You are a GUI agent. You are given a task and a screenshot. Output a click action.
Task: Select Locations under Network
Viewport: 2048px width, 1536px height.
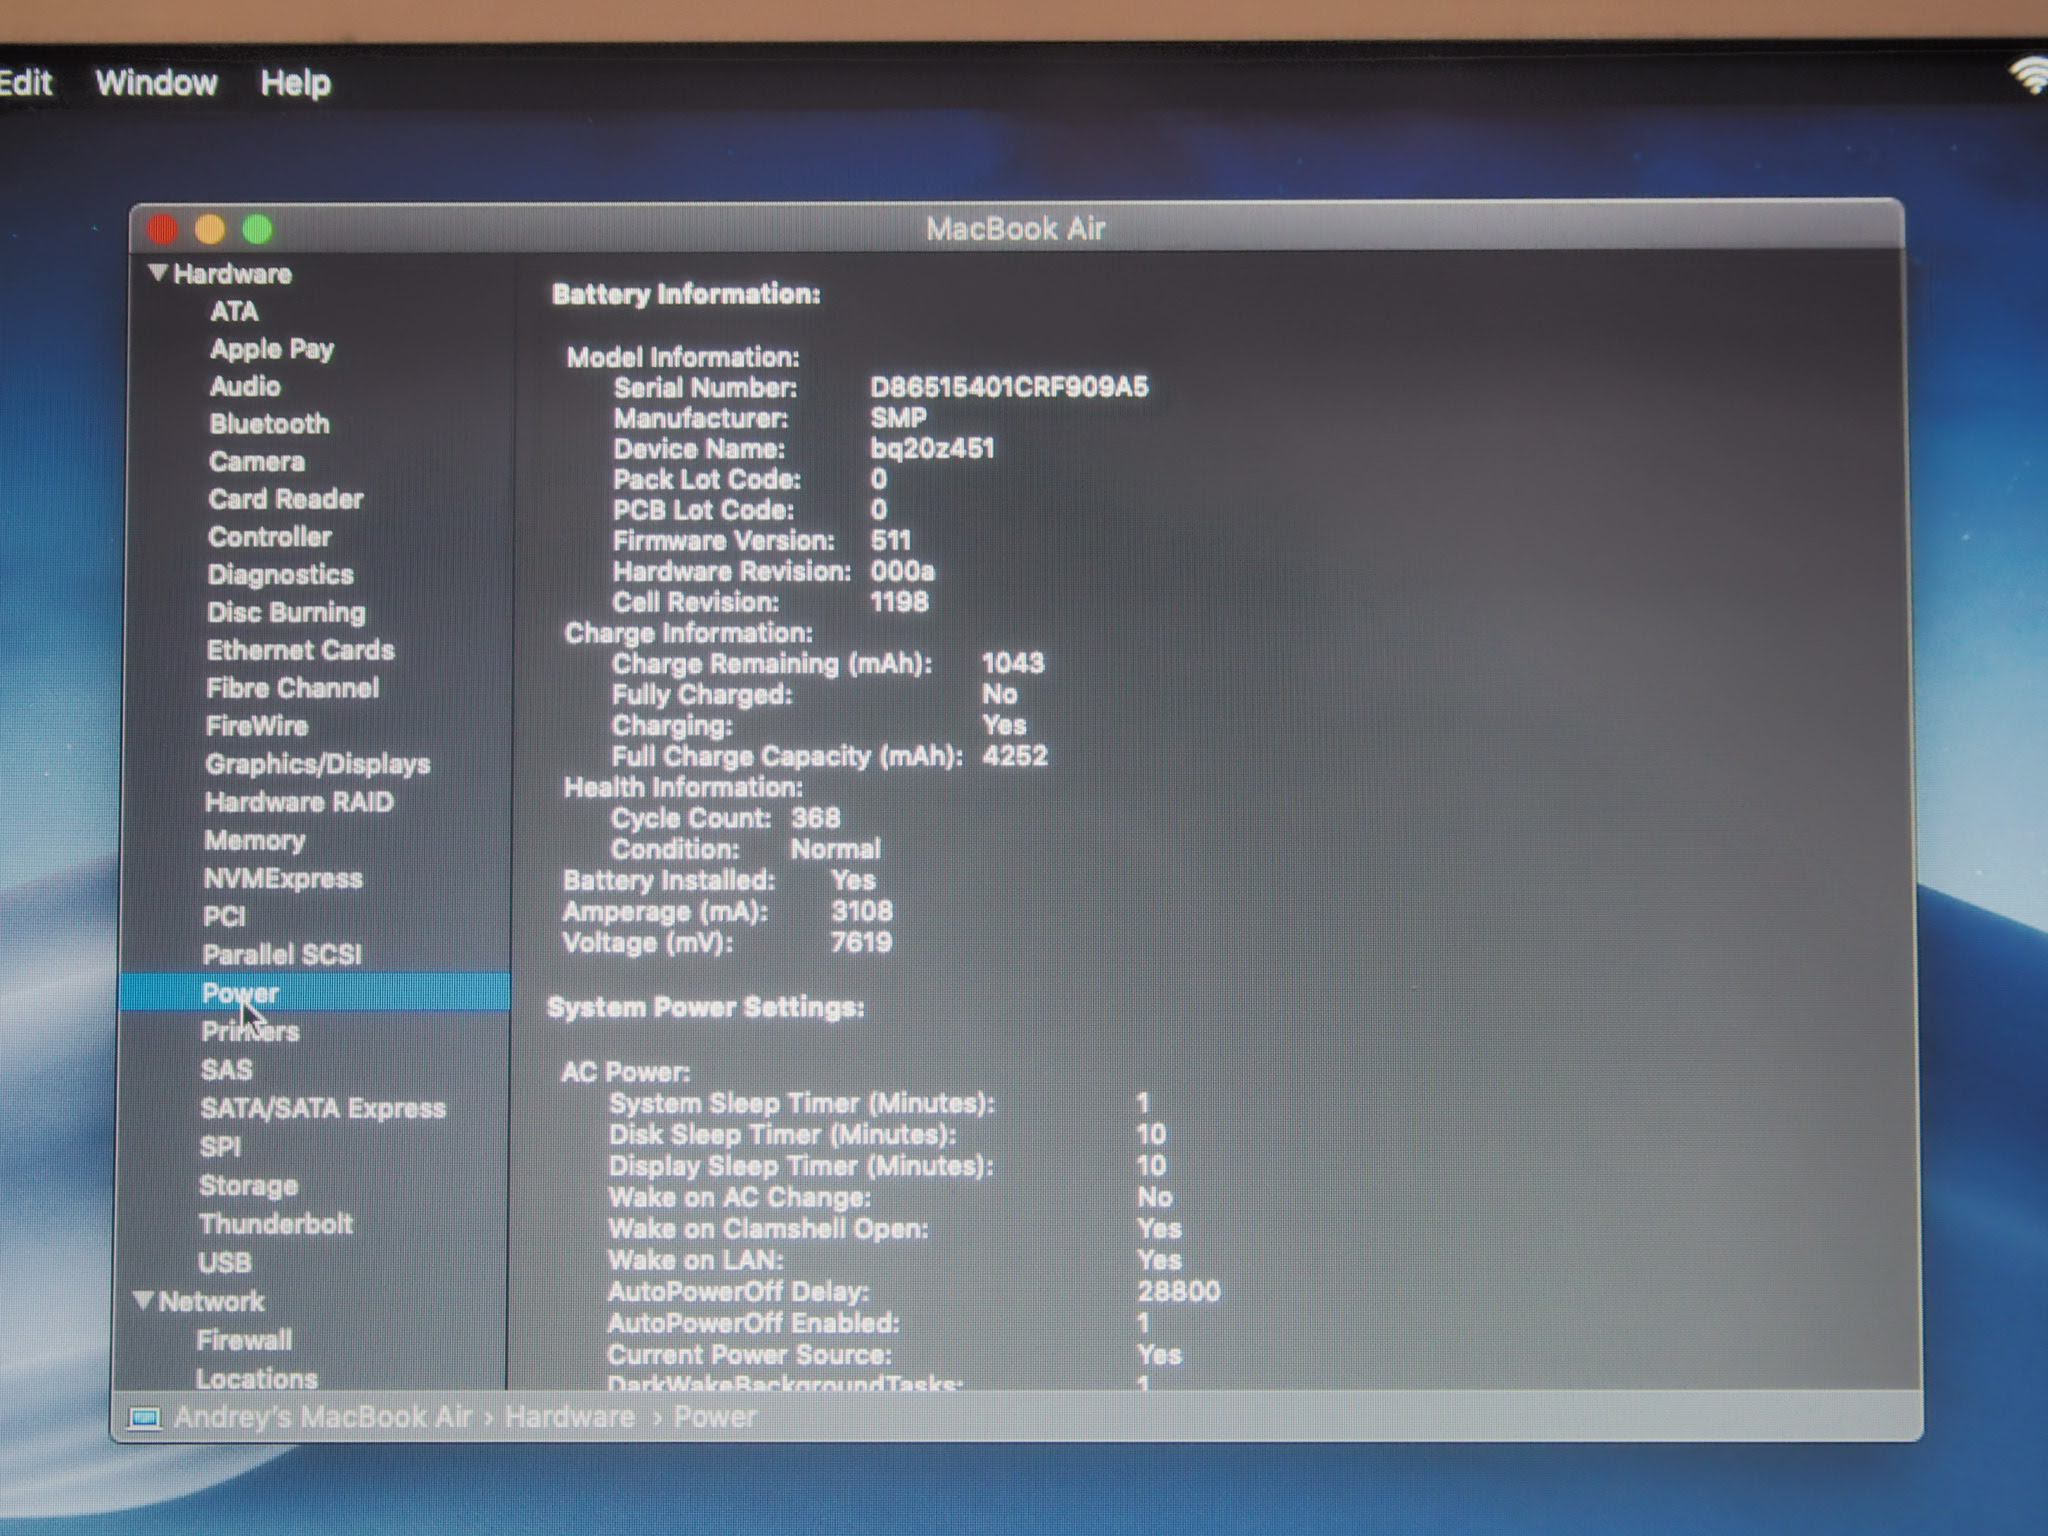click(256, 1379)
